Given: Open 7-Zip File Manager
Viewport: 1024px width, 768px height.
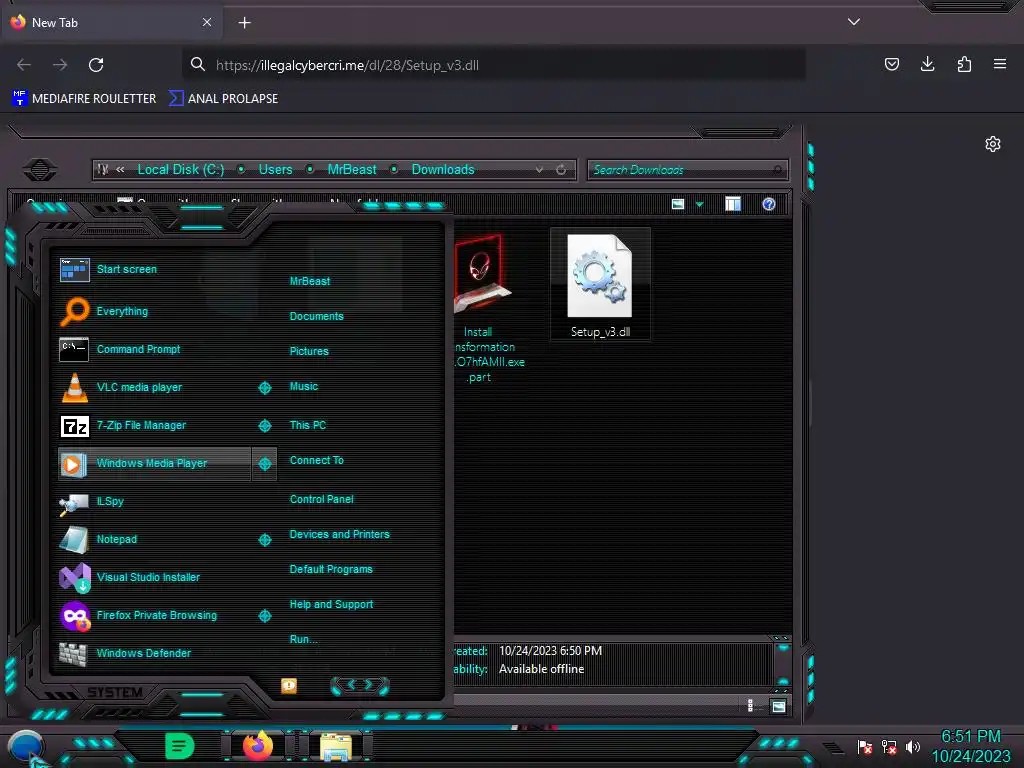Looking at the screenshot, I should pos(141,425).
